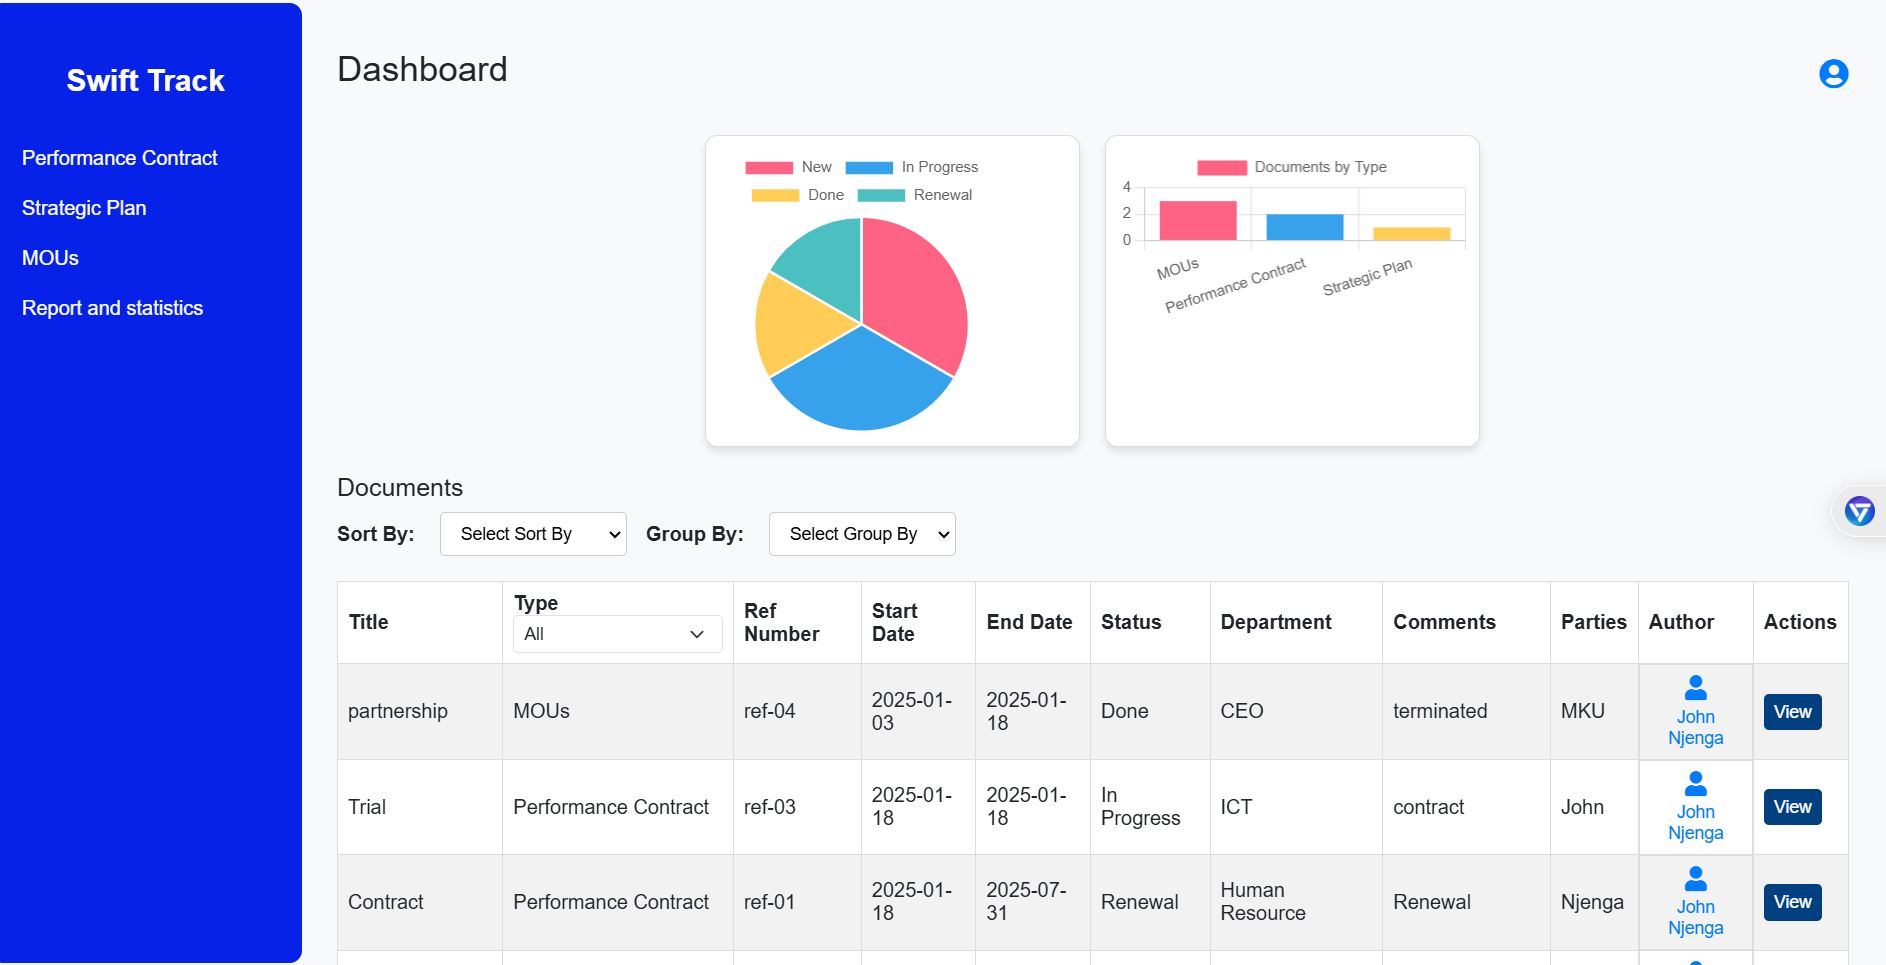Open the Select Group By dropdown
Image resolution: width=1886 pixels, height=965 pixels.
[x=862, y=534]
